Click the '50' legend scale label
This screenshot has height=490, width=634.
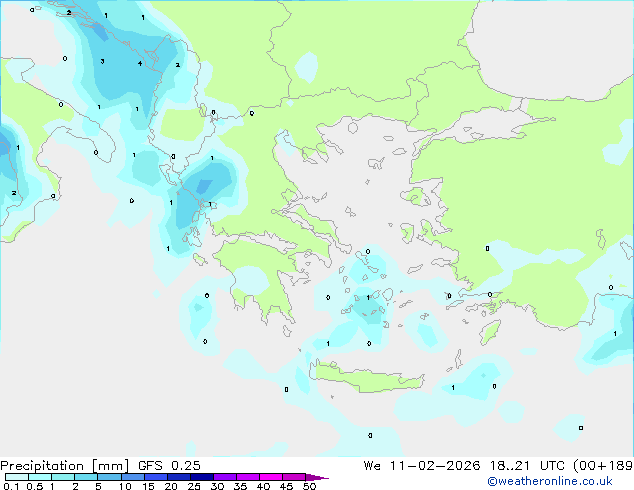click(309, 486)
